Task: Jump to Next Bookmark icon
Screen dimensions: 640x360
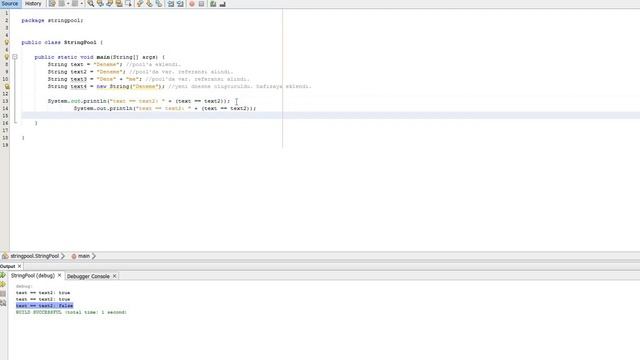Action: [x=149, y=4]
